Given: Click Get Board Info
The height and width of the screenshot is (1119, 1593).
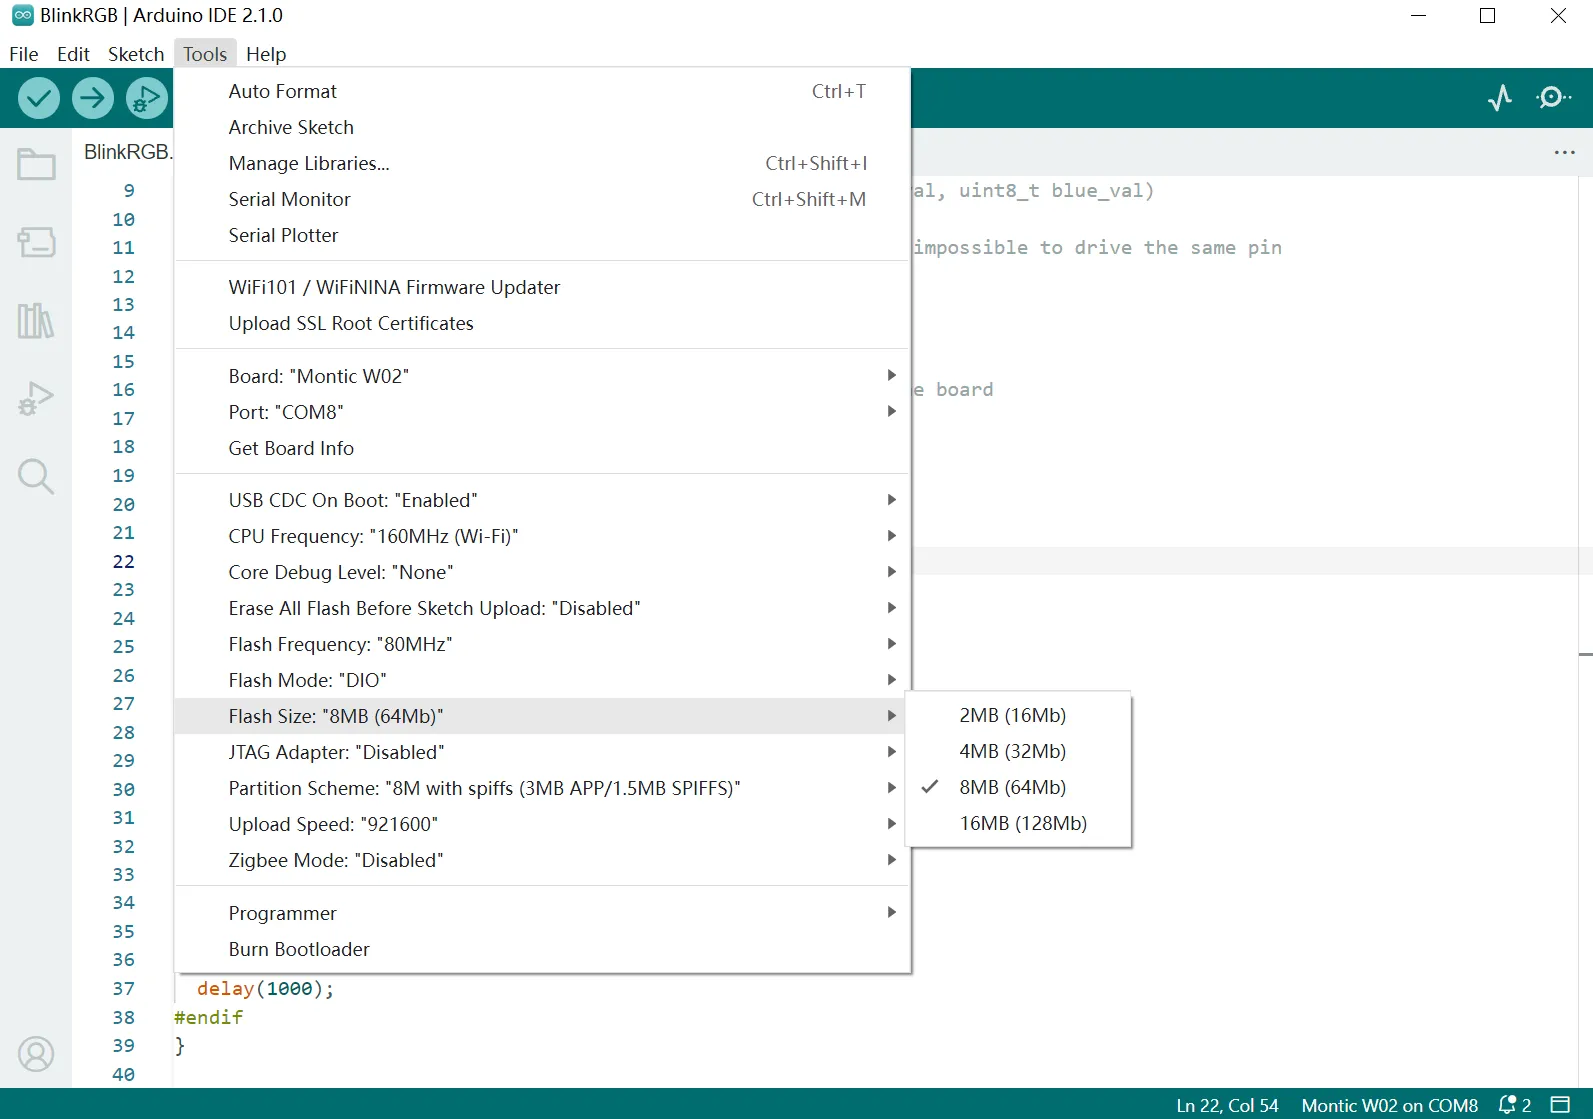Looking at the screenshot, I should coord(291,448).
